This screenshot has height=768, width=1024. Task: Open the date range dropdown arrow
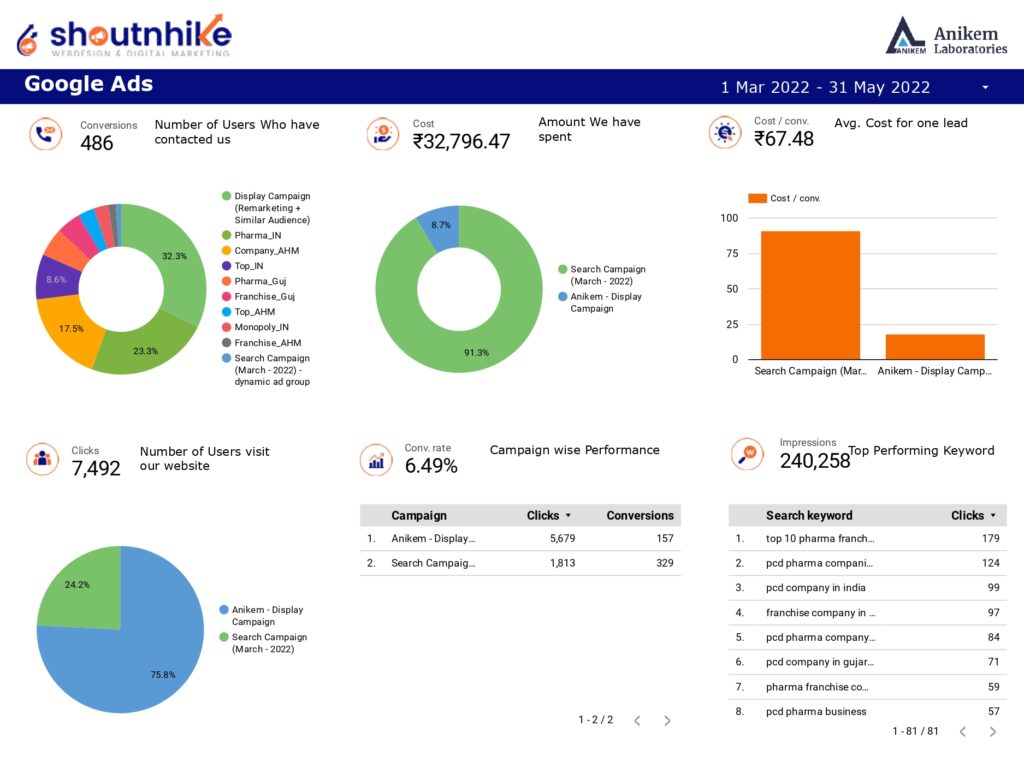985,88
